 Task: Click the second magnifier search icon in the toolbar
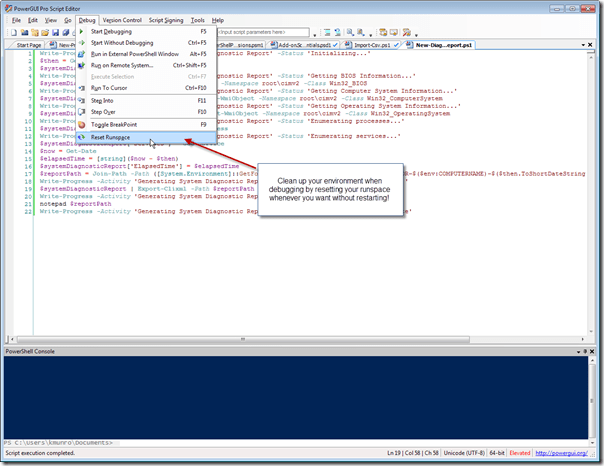point(360,32)
